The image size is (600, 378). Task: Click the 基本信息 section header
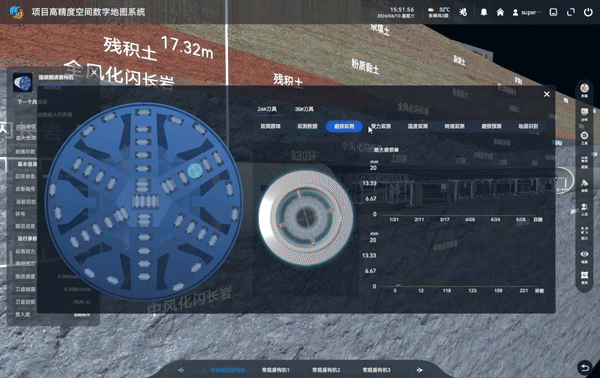click(27, 164)
